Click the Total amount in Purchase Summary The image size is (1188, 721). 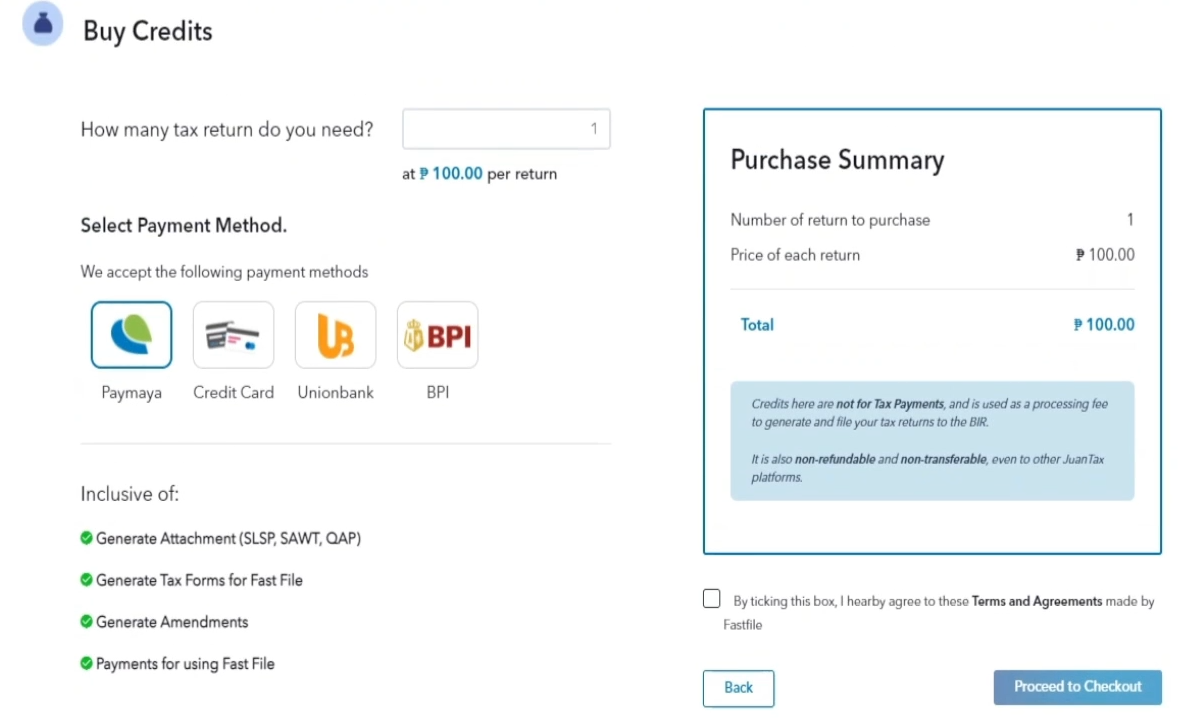coord(1104,325)
